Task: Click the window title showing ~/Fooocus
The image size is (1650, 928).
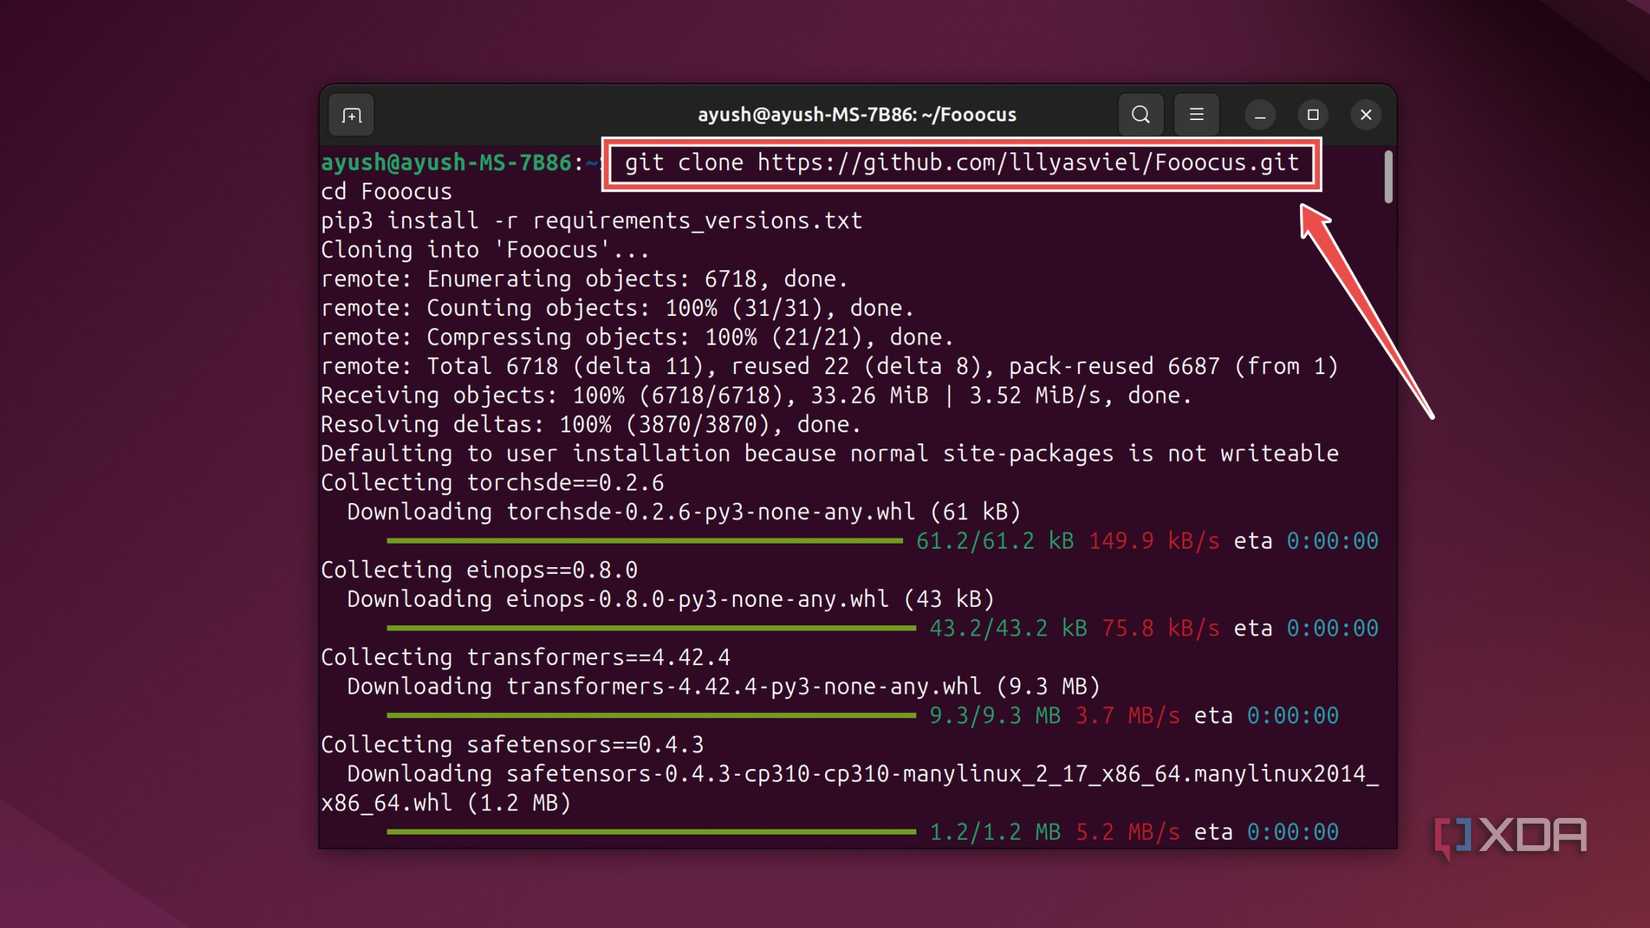Action: [x=856, y=114]
